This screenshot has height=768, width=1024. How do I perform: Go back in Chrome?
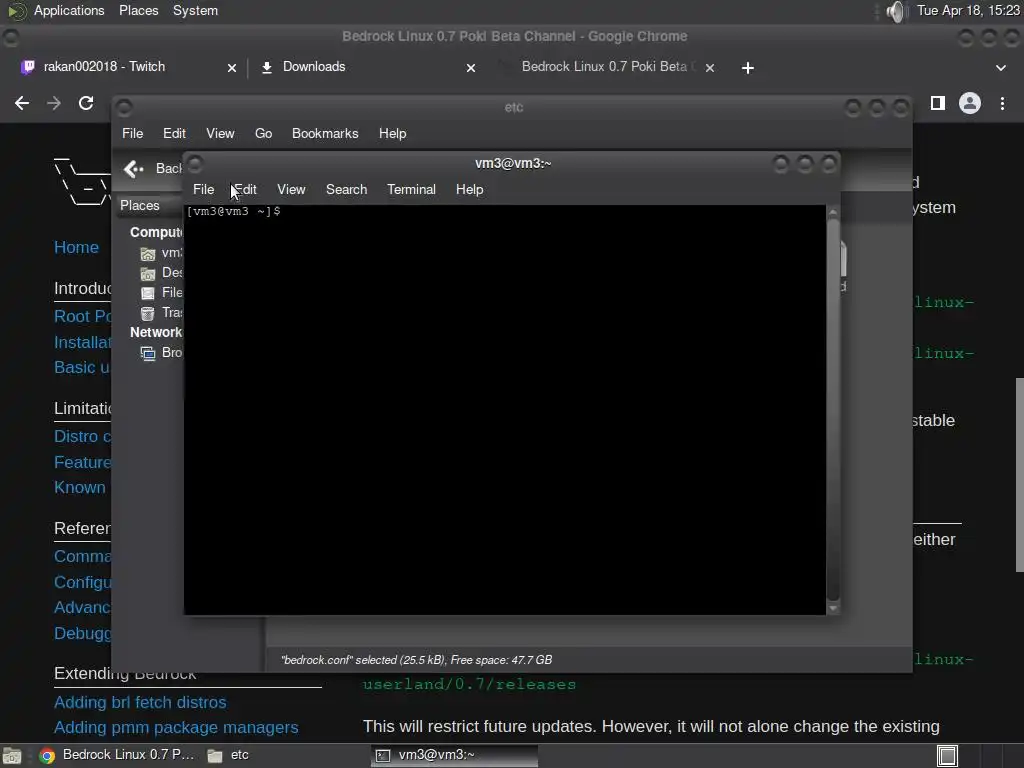pyautogui.click(x=22, y=103)
